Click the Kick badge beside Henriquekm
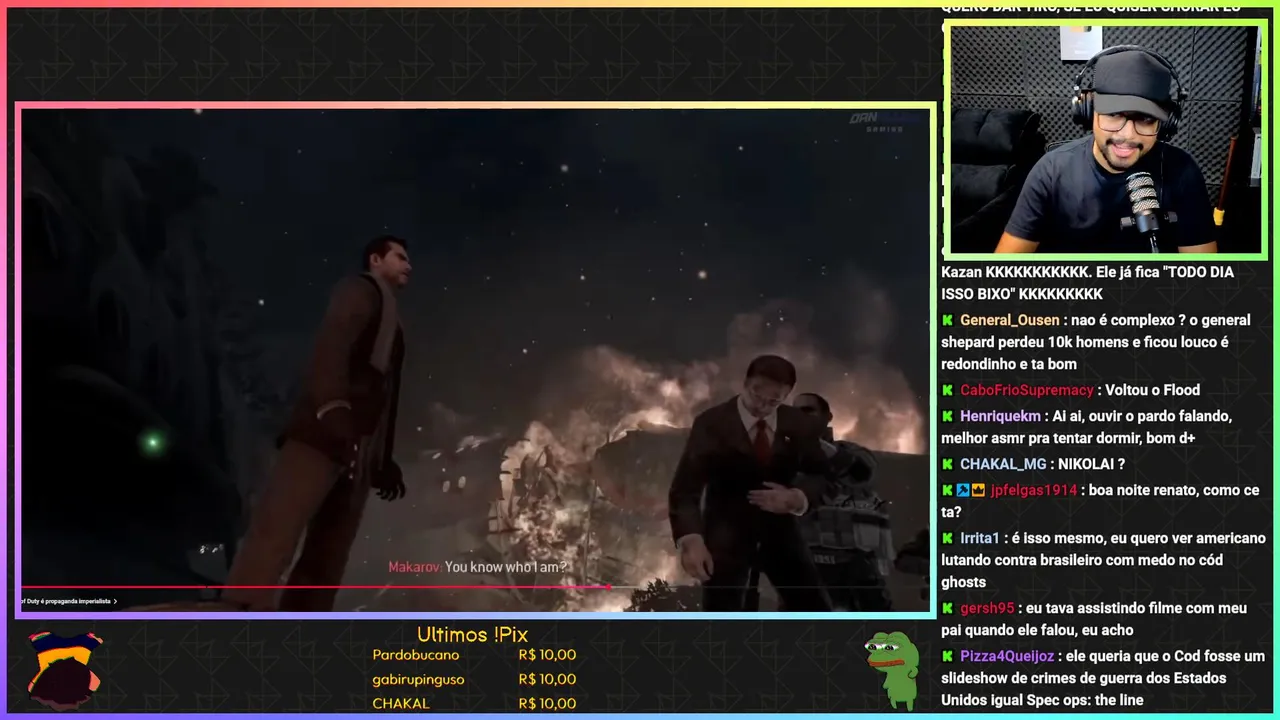1280x720 pixels. pyautogui.click(x=947, y=417)
